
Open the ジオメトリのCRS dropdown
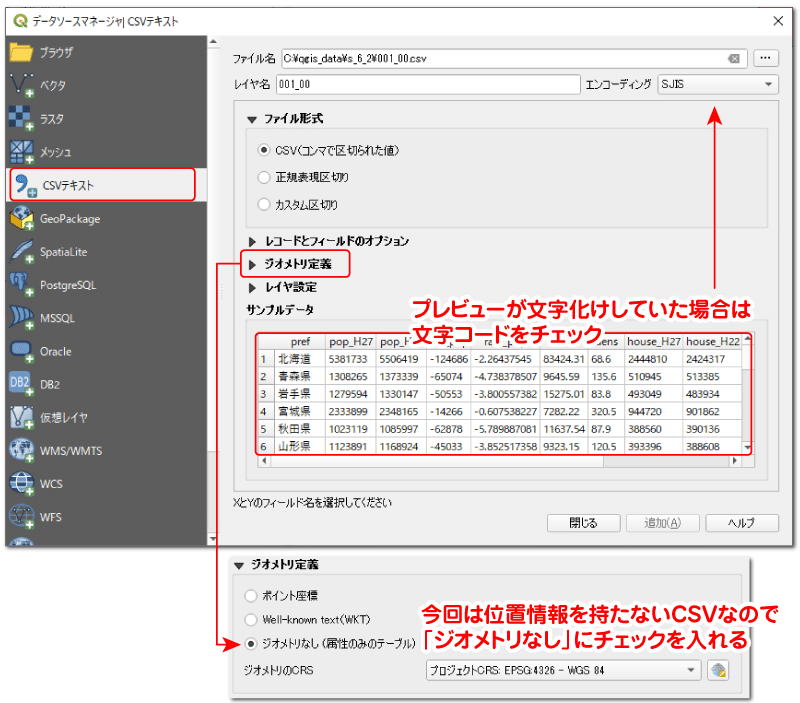pyautogui.click(x=563, y=670)
